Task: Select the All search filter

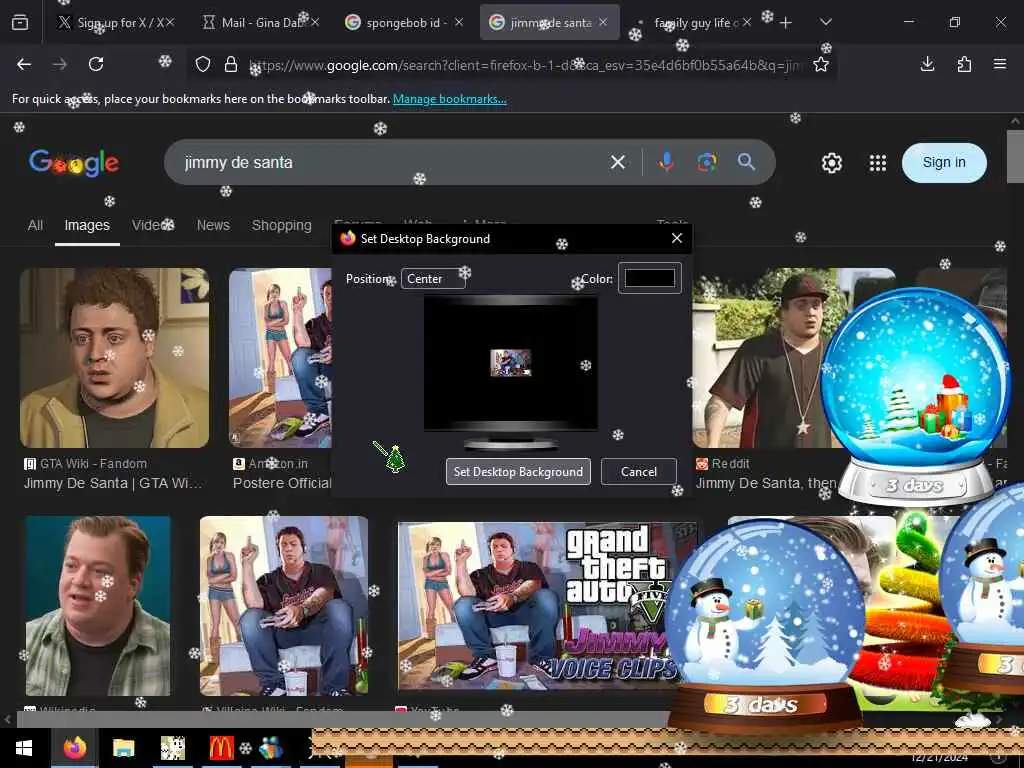Action: click(35, 225)
